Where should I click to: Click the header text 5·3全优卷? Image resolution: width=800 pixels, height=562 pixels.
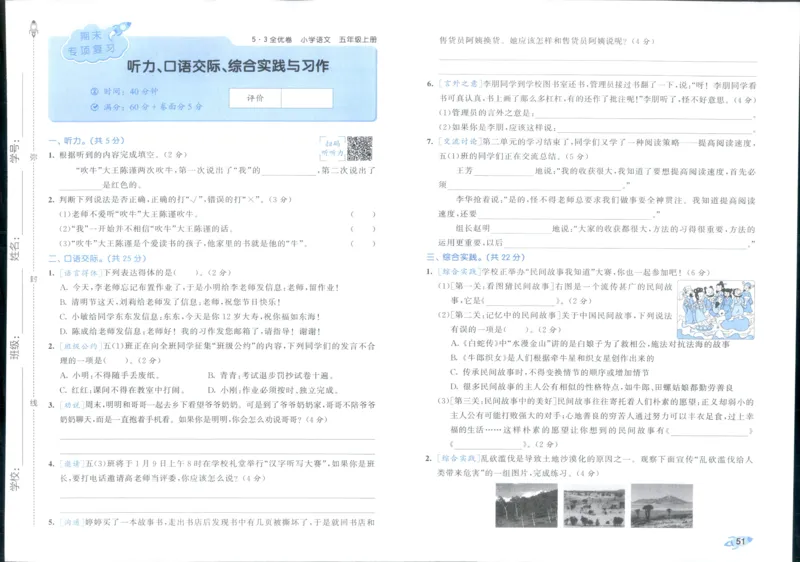271,39
